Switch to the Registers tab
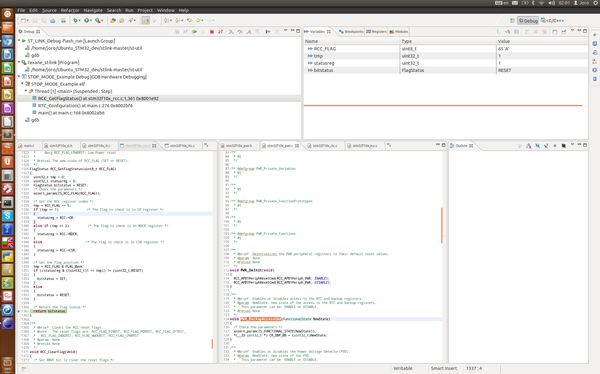The width and height of the screenshot is (600, 374). [x=376, y=32]
